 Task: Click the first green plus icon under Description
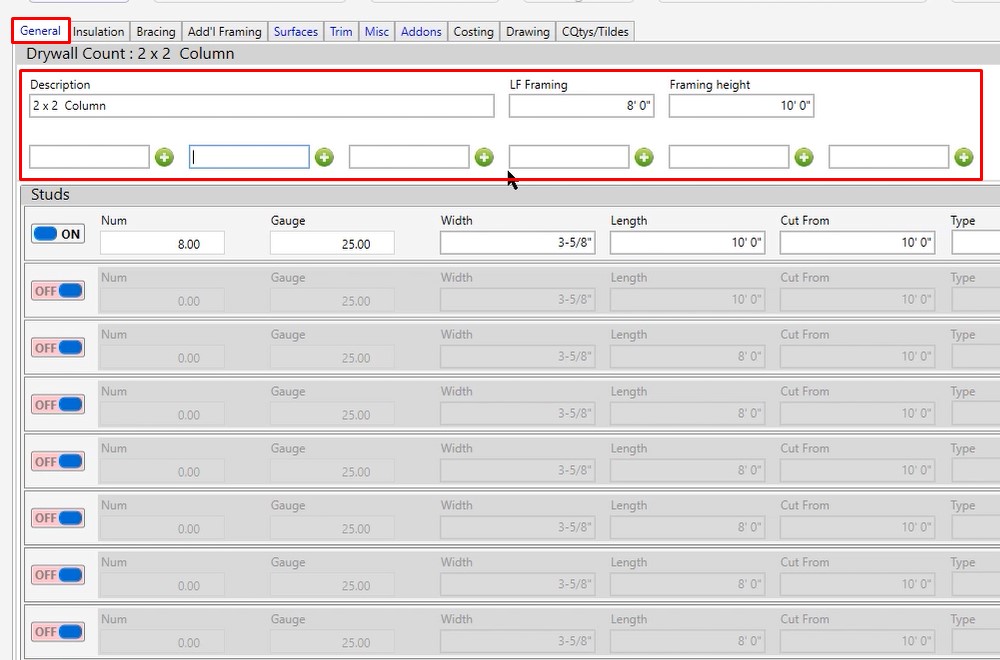(x=164, y=157)
